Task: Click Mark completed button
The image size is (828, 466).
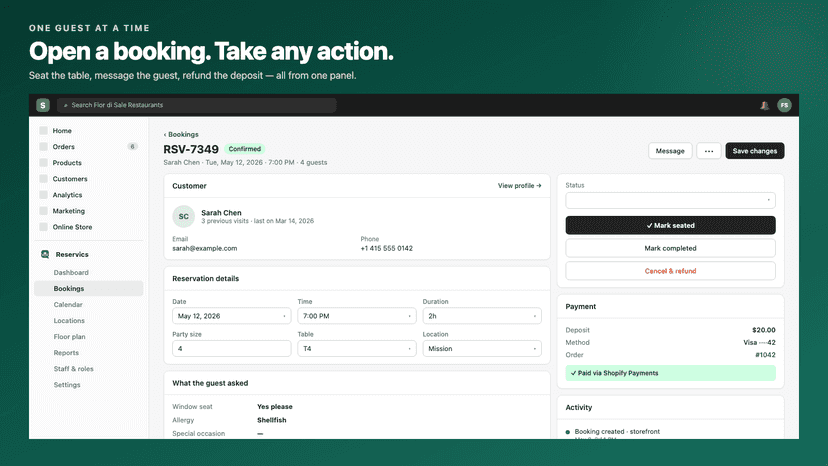Action: (x=670, y=248)
